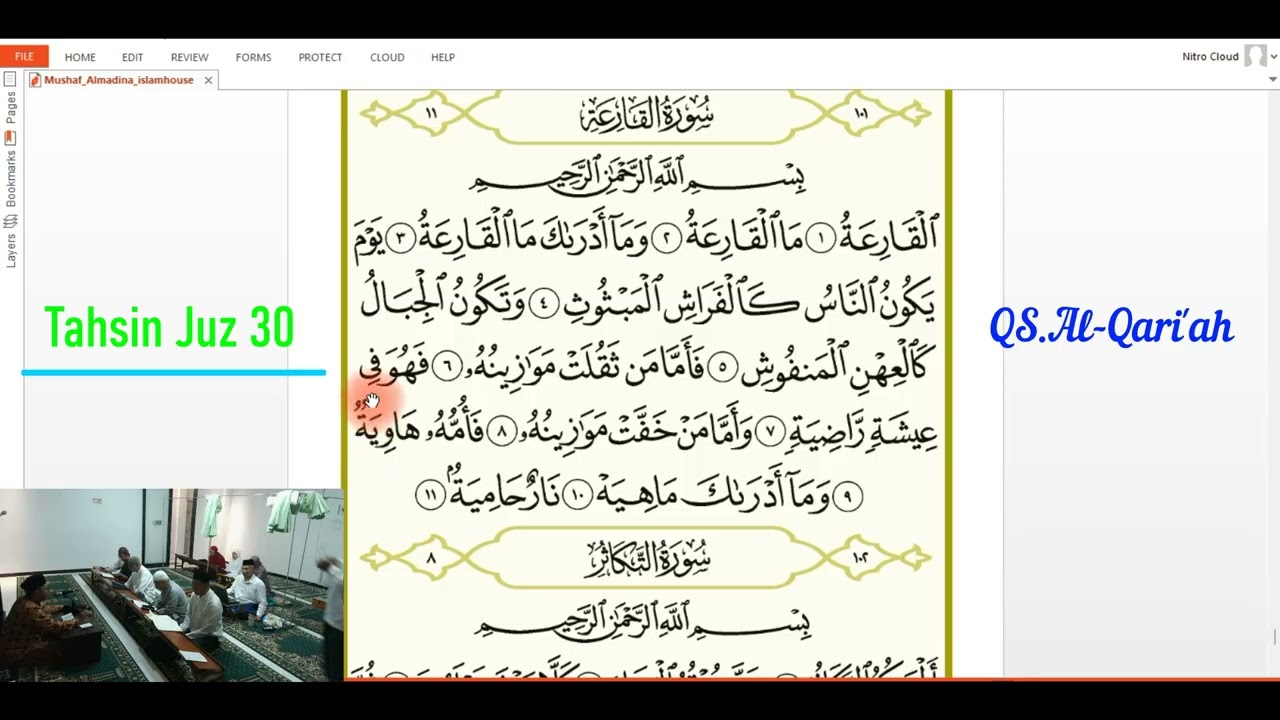The height and width of the screenshot is (720, 1280).
Task: Click the Nitro Cloud label
Action: pos(1210,57)
